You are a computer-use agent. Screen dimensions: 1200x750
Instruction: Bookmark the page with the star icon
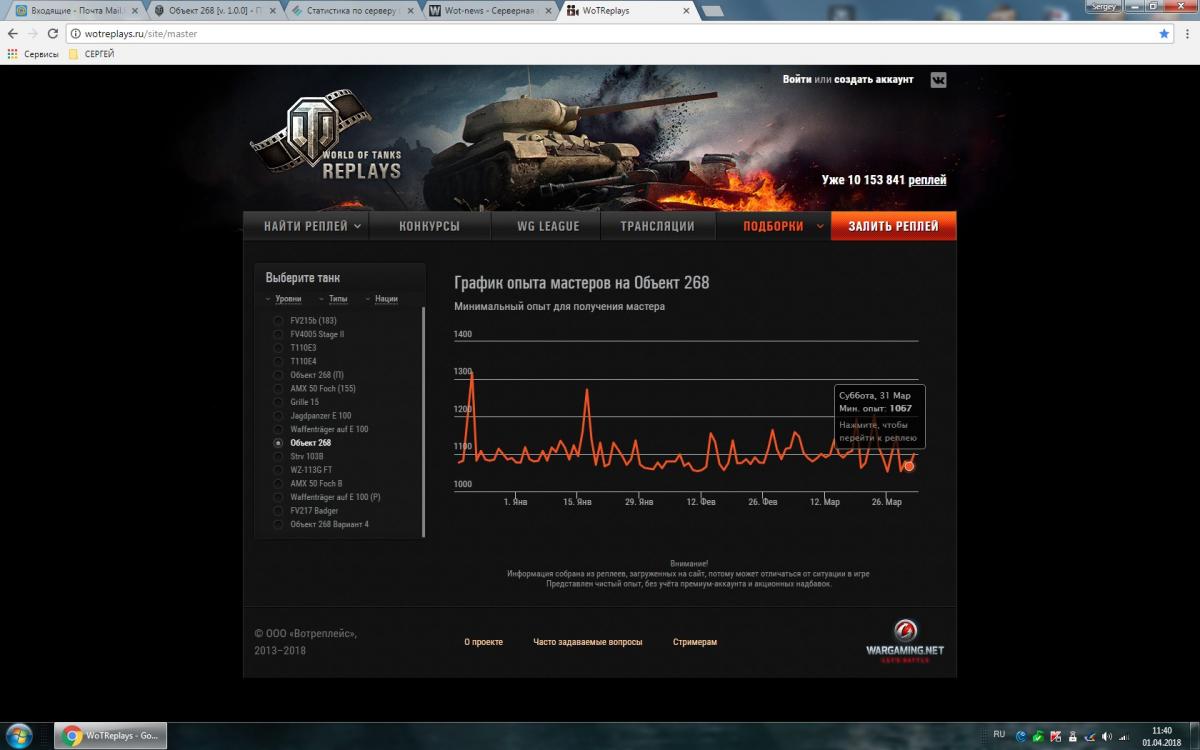tap(1164, 33)
